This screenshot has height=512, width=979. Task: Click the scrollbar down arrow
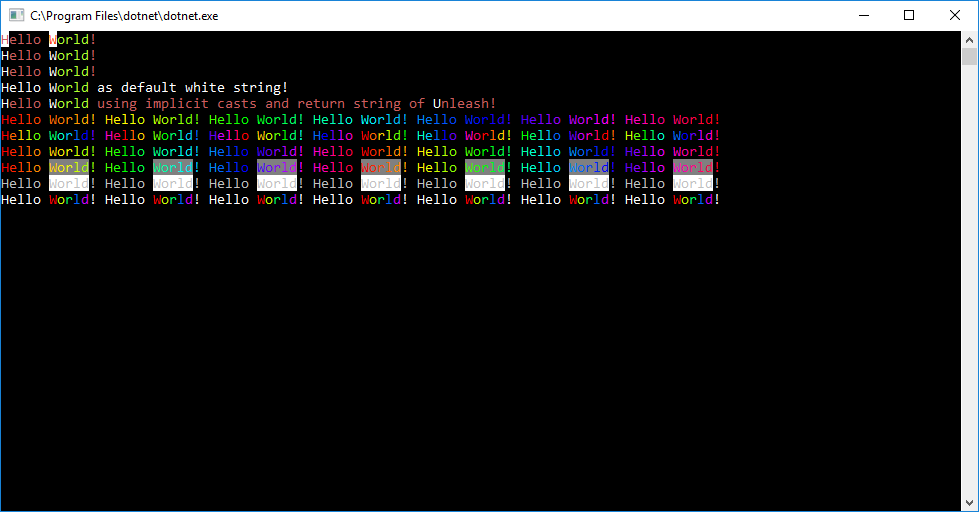point(970,503)
